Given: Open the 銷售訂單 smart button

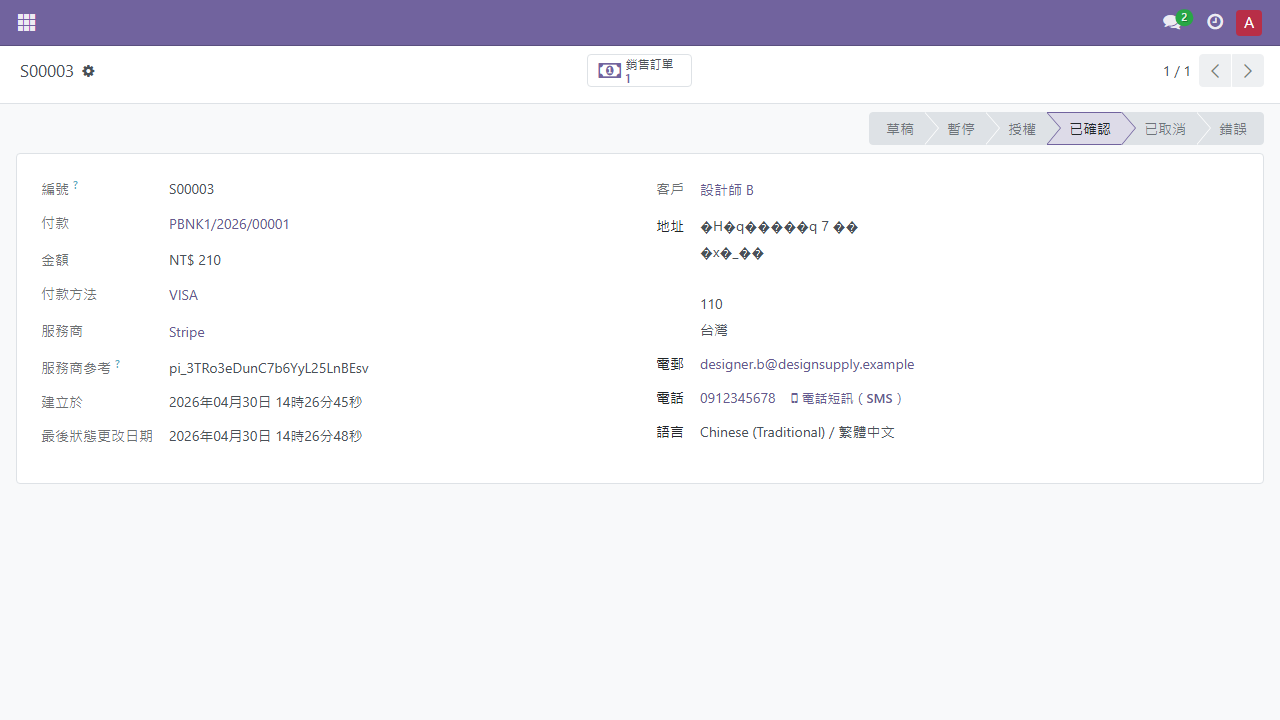Looking at the screenshot, I should click(639, 71).
